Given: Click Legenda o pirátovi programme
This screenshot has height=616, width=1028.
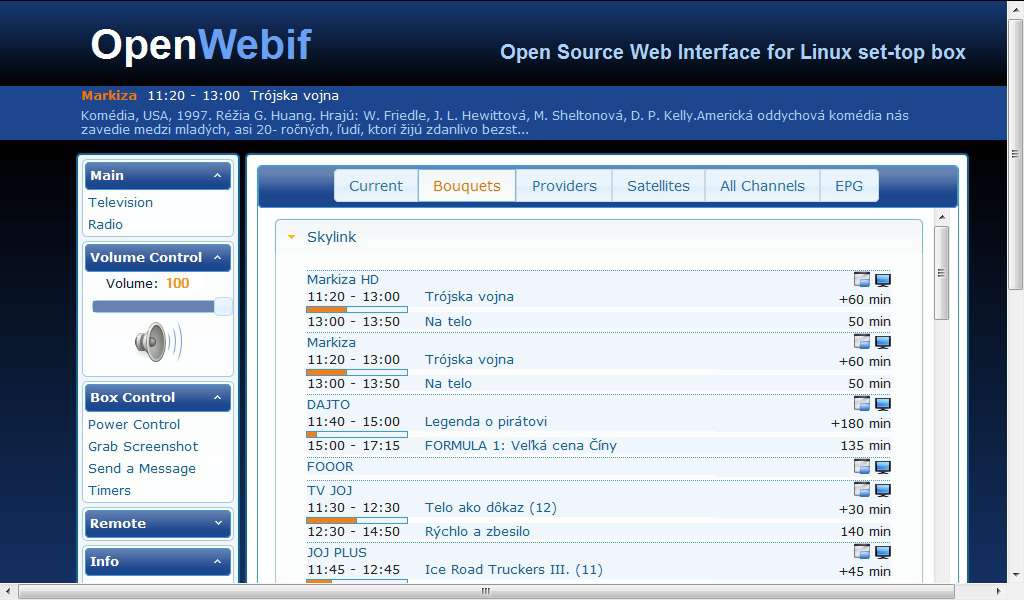Looking at the screenshot, I should tap(486, 422).
